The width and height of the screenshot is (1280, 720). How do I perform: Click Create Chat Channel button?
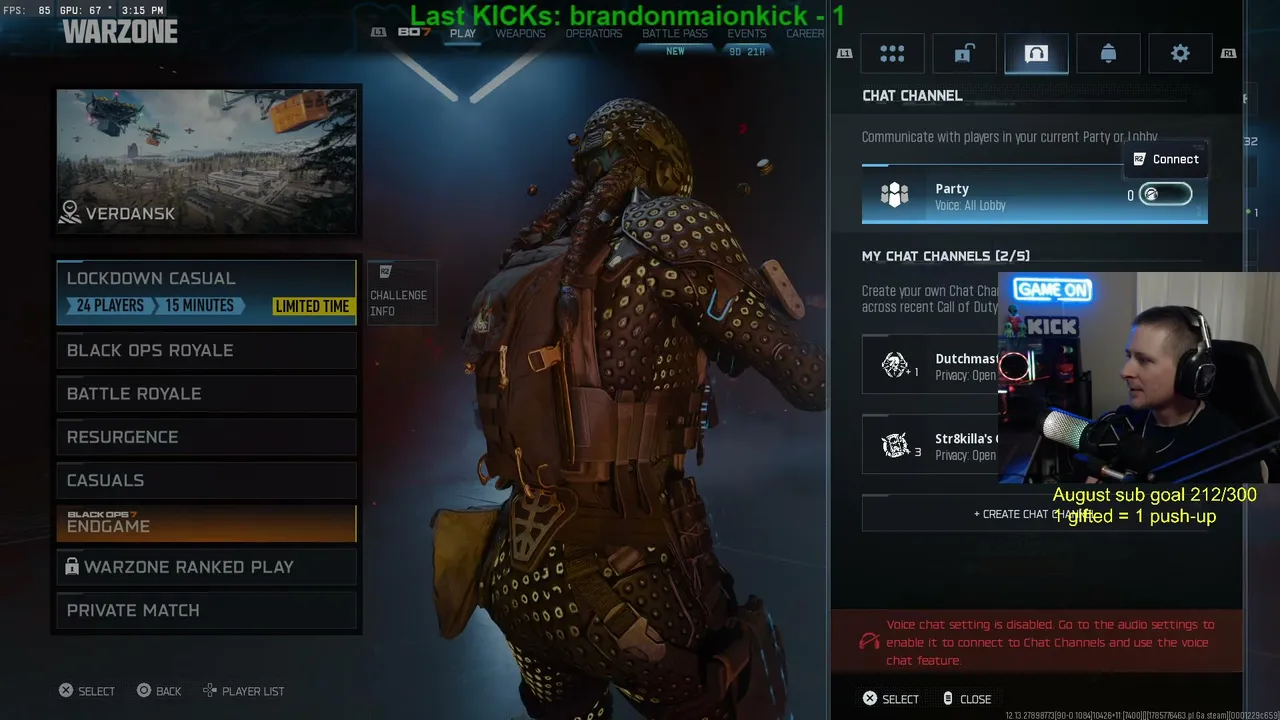[1034, 514]
